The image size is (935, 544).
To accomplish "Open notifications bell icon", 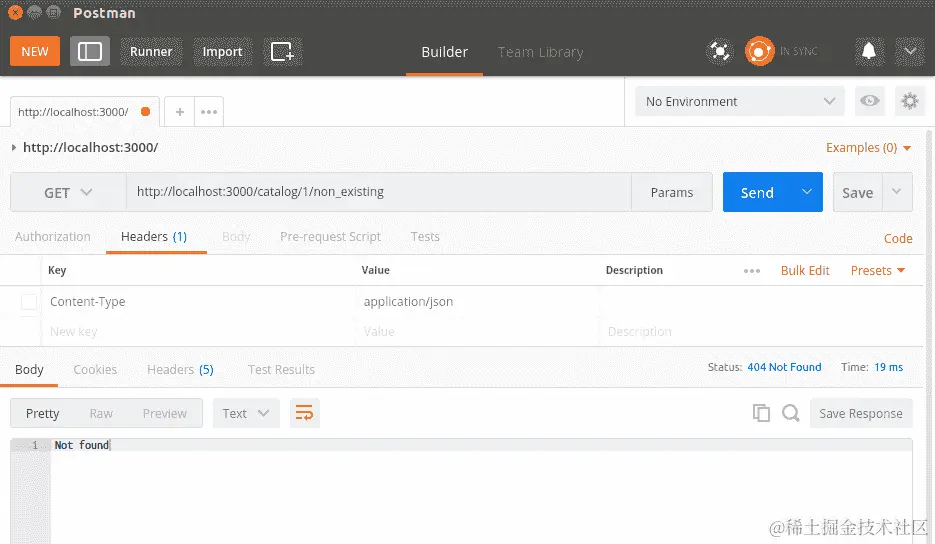I will [869, 51].
